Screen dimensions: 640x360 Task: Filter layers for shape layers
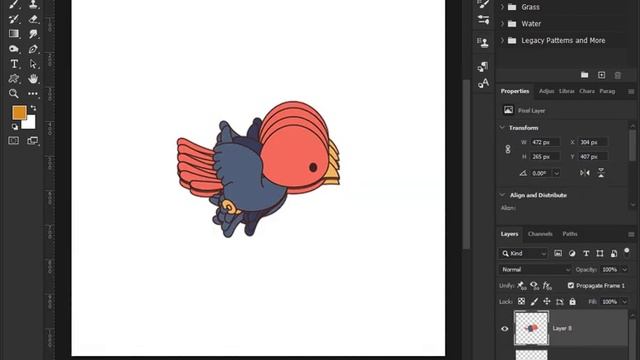600,253
